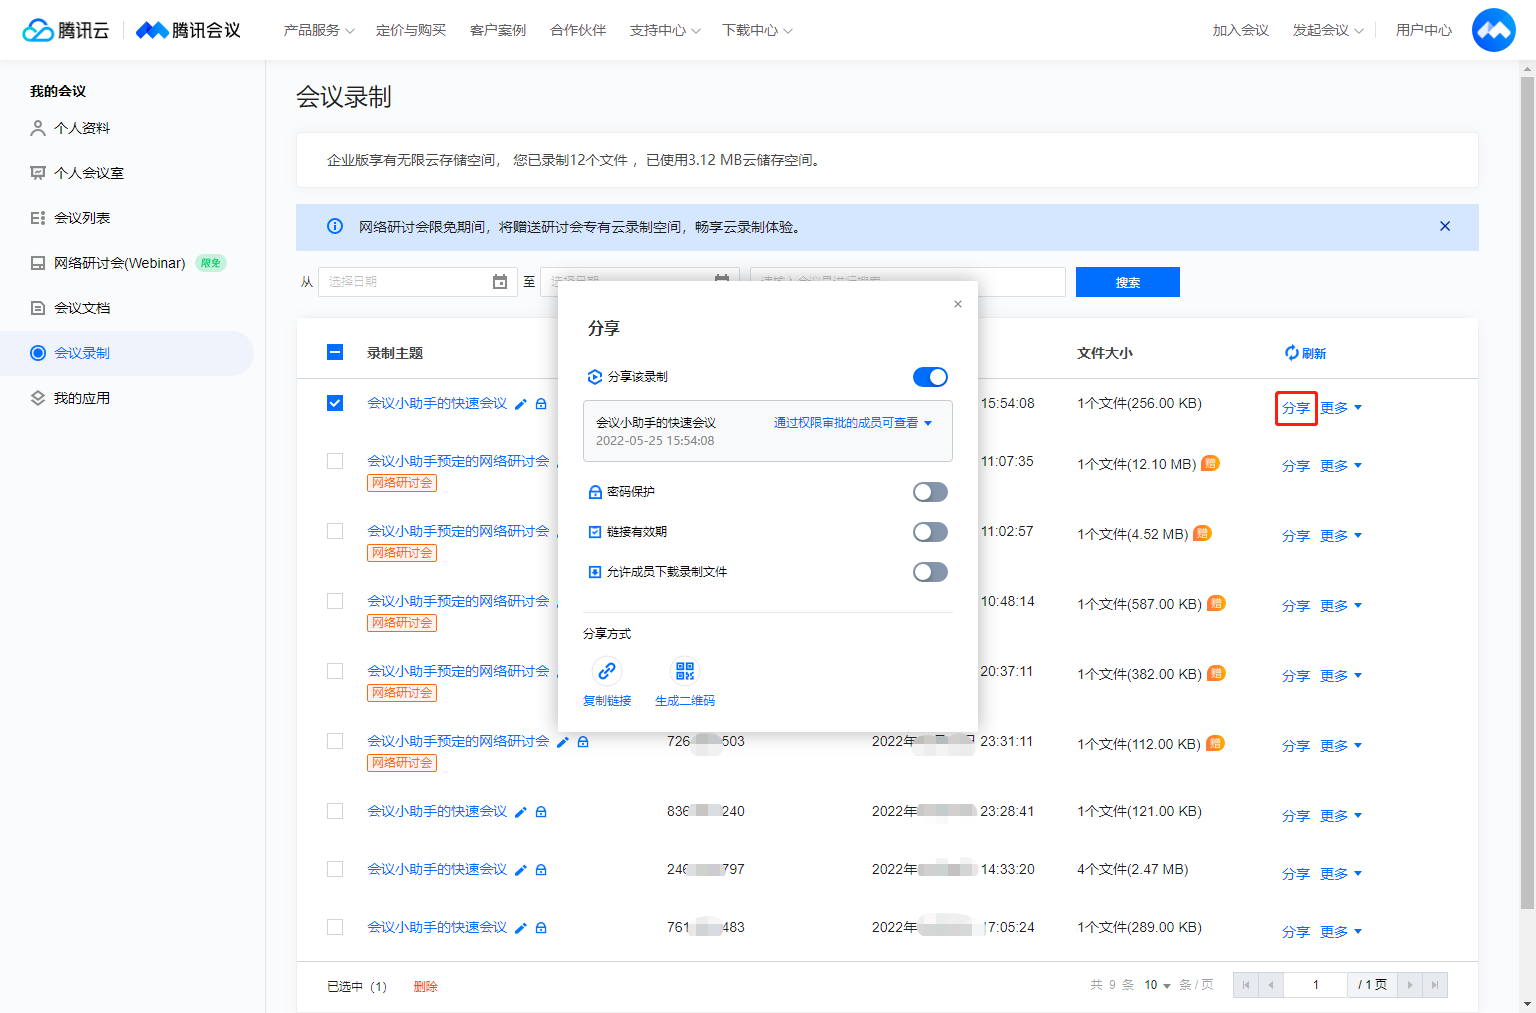
Task: Allow members to download recording toggle
Action: 930,572
